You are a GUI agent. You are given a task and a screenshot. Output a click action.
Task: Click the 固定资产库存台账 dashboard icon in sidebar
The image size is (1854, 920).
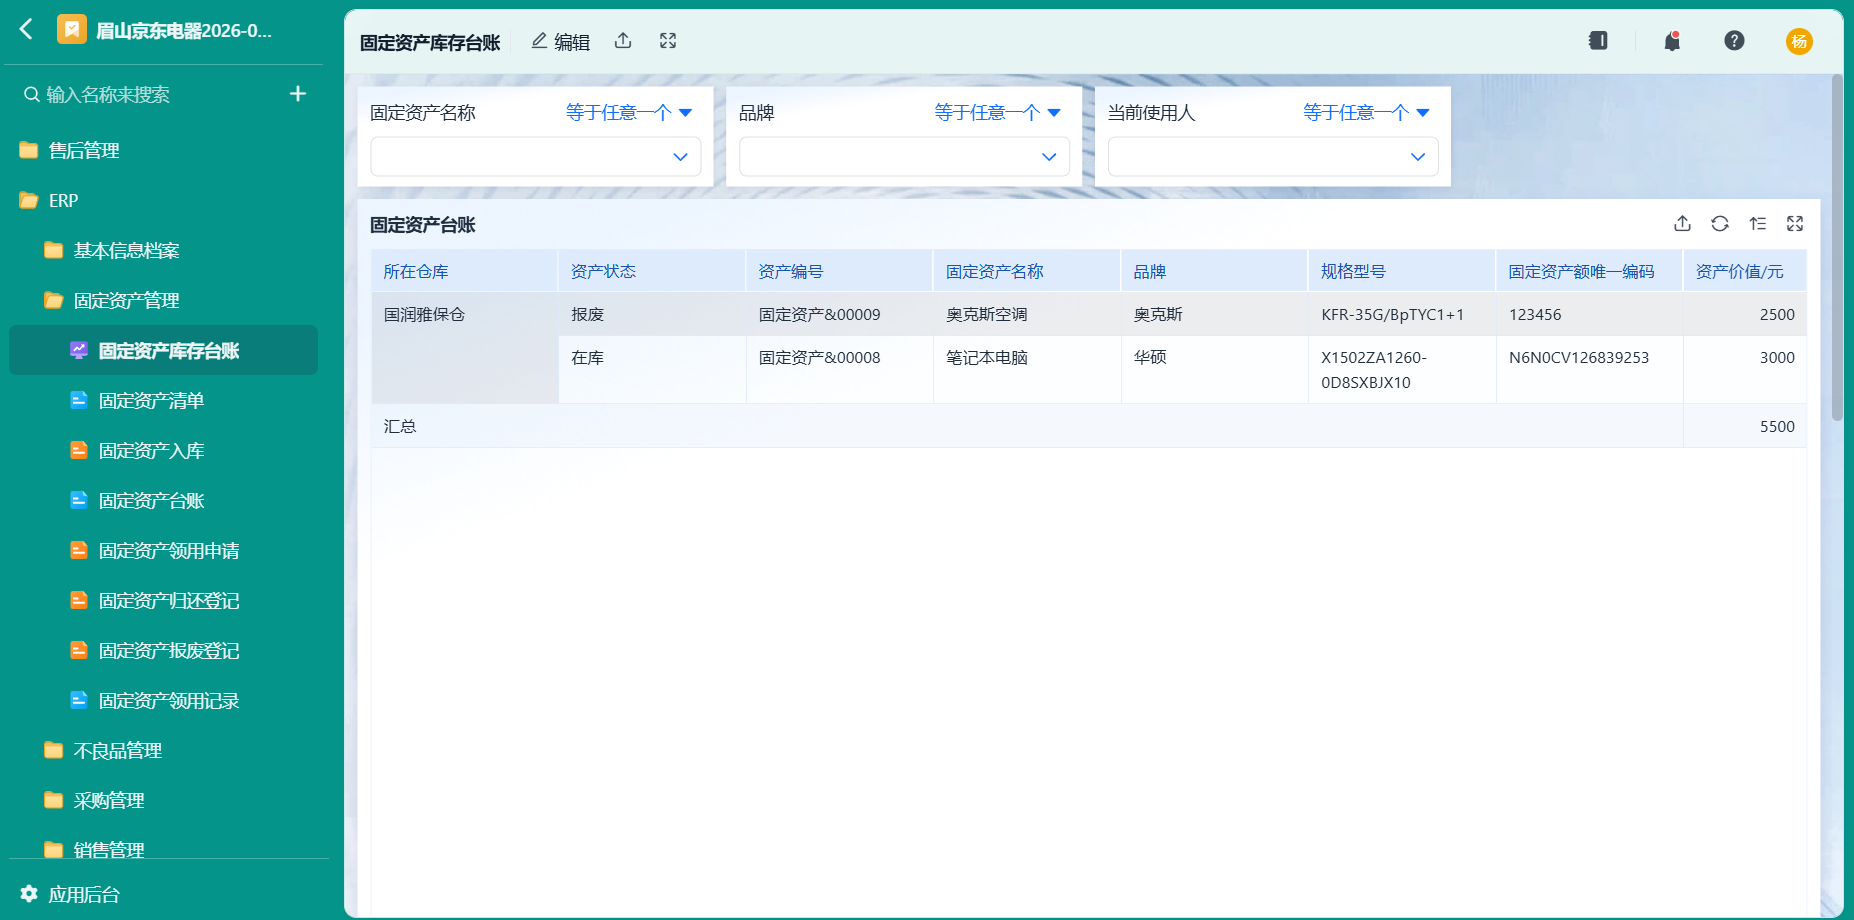click(79, 350)
